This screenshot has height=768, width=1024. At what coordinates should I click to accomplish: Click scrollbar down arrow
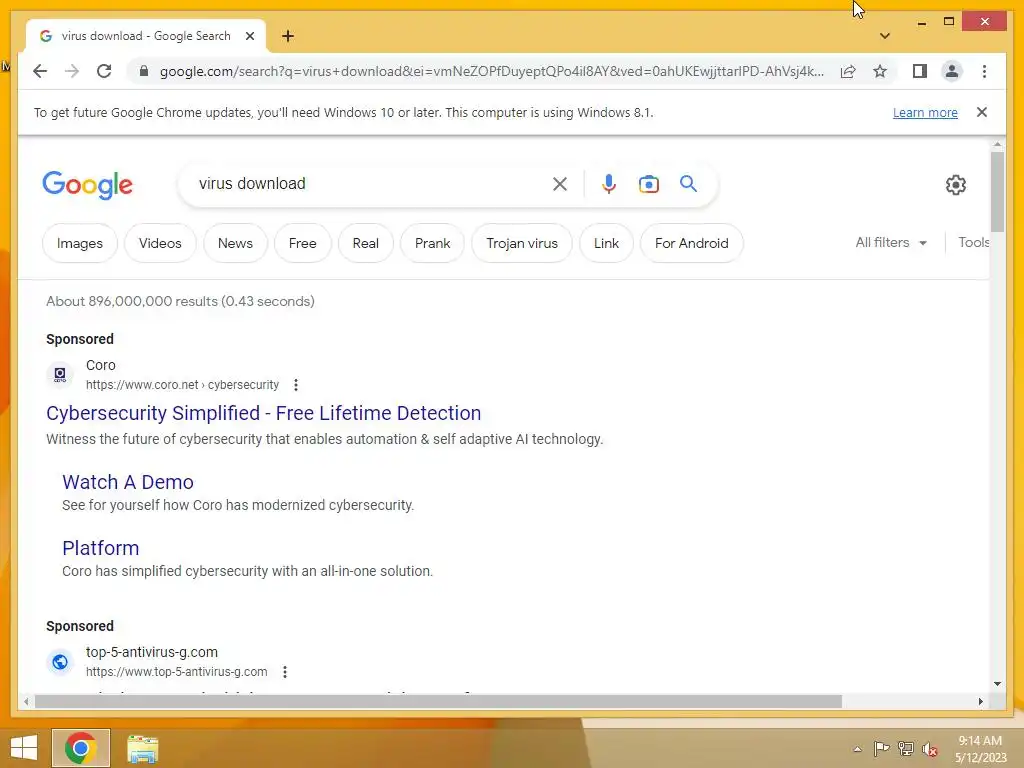pyautogui.click(x=997, y=684)
